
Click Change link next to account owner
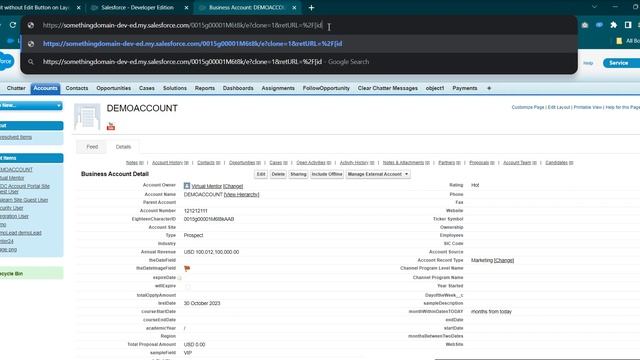[x=233, y=186]
